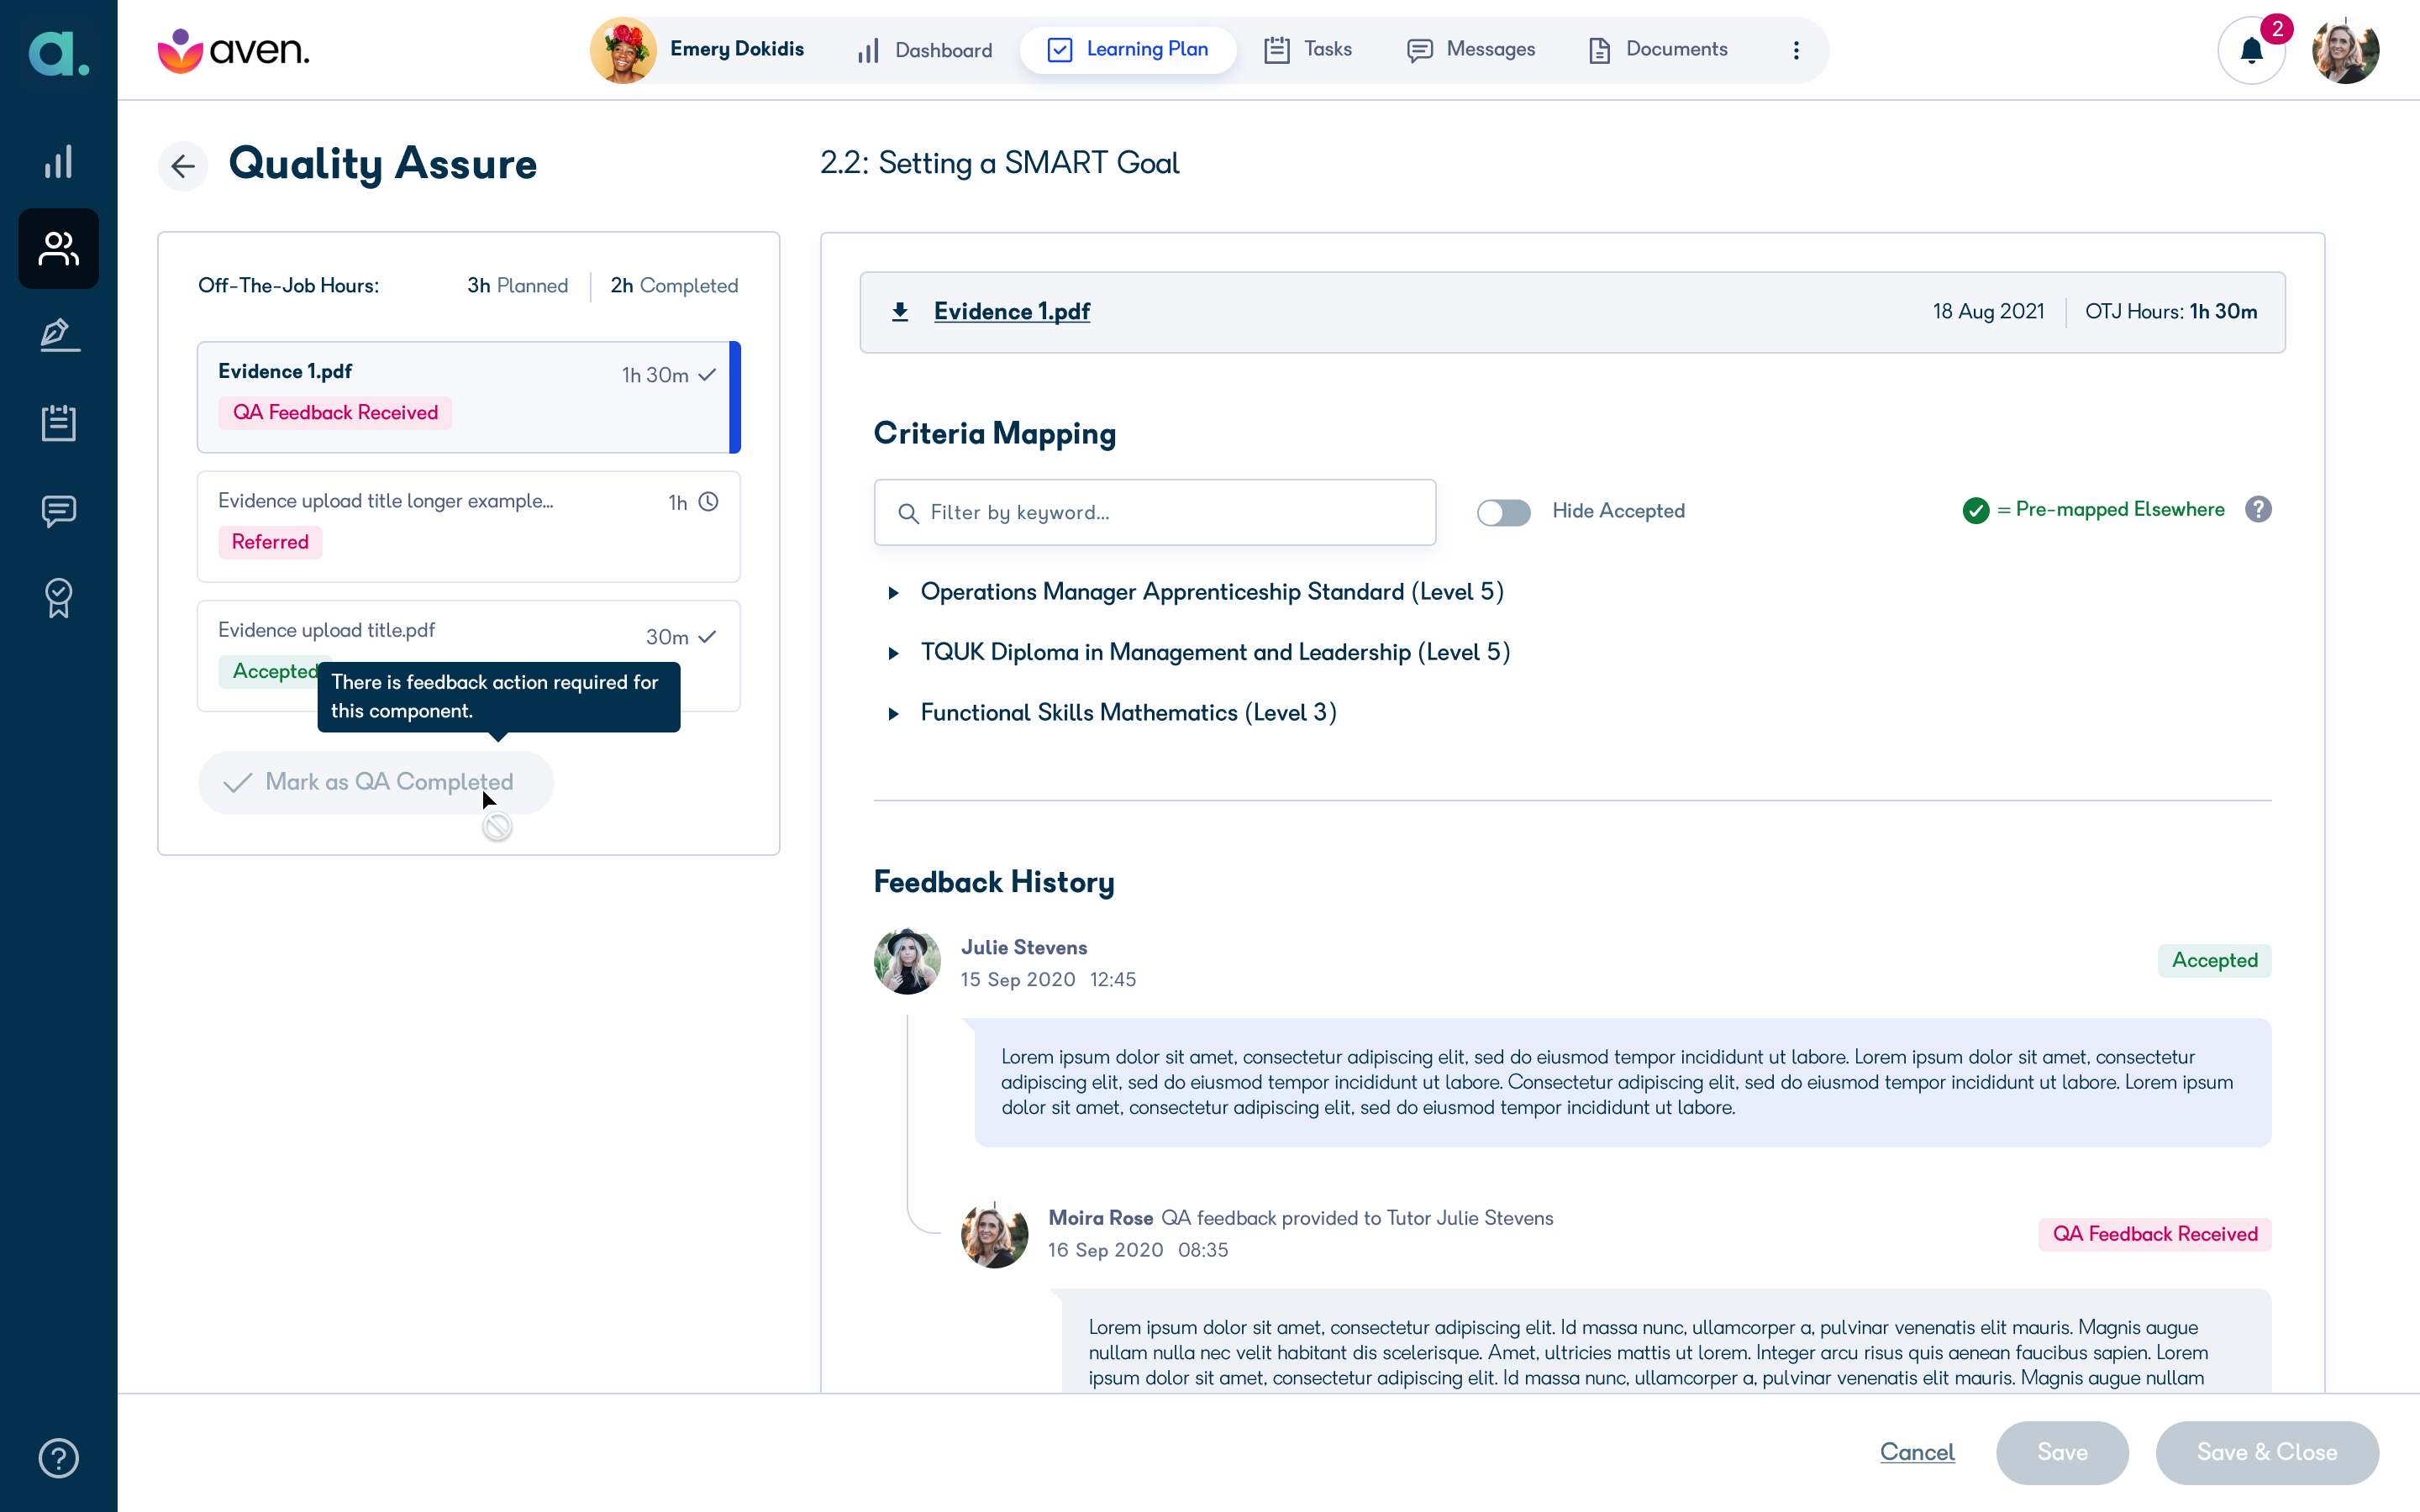Open the three-dot more options menu
The height and width of the screenshot is (1512, 2420).
click(x=1796, y=50)
